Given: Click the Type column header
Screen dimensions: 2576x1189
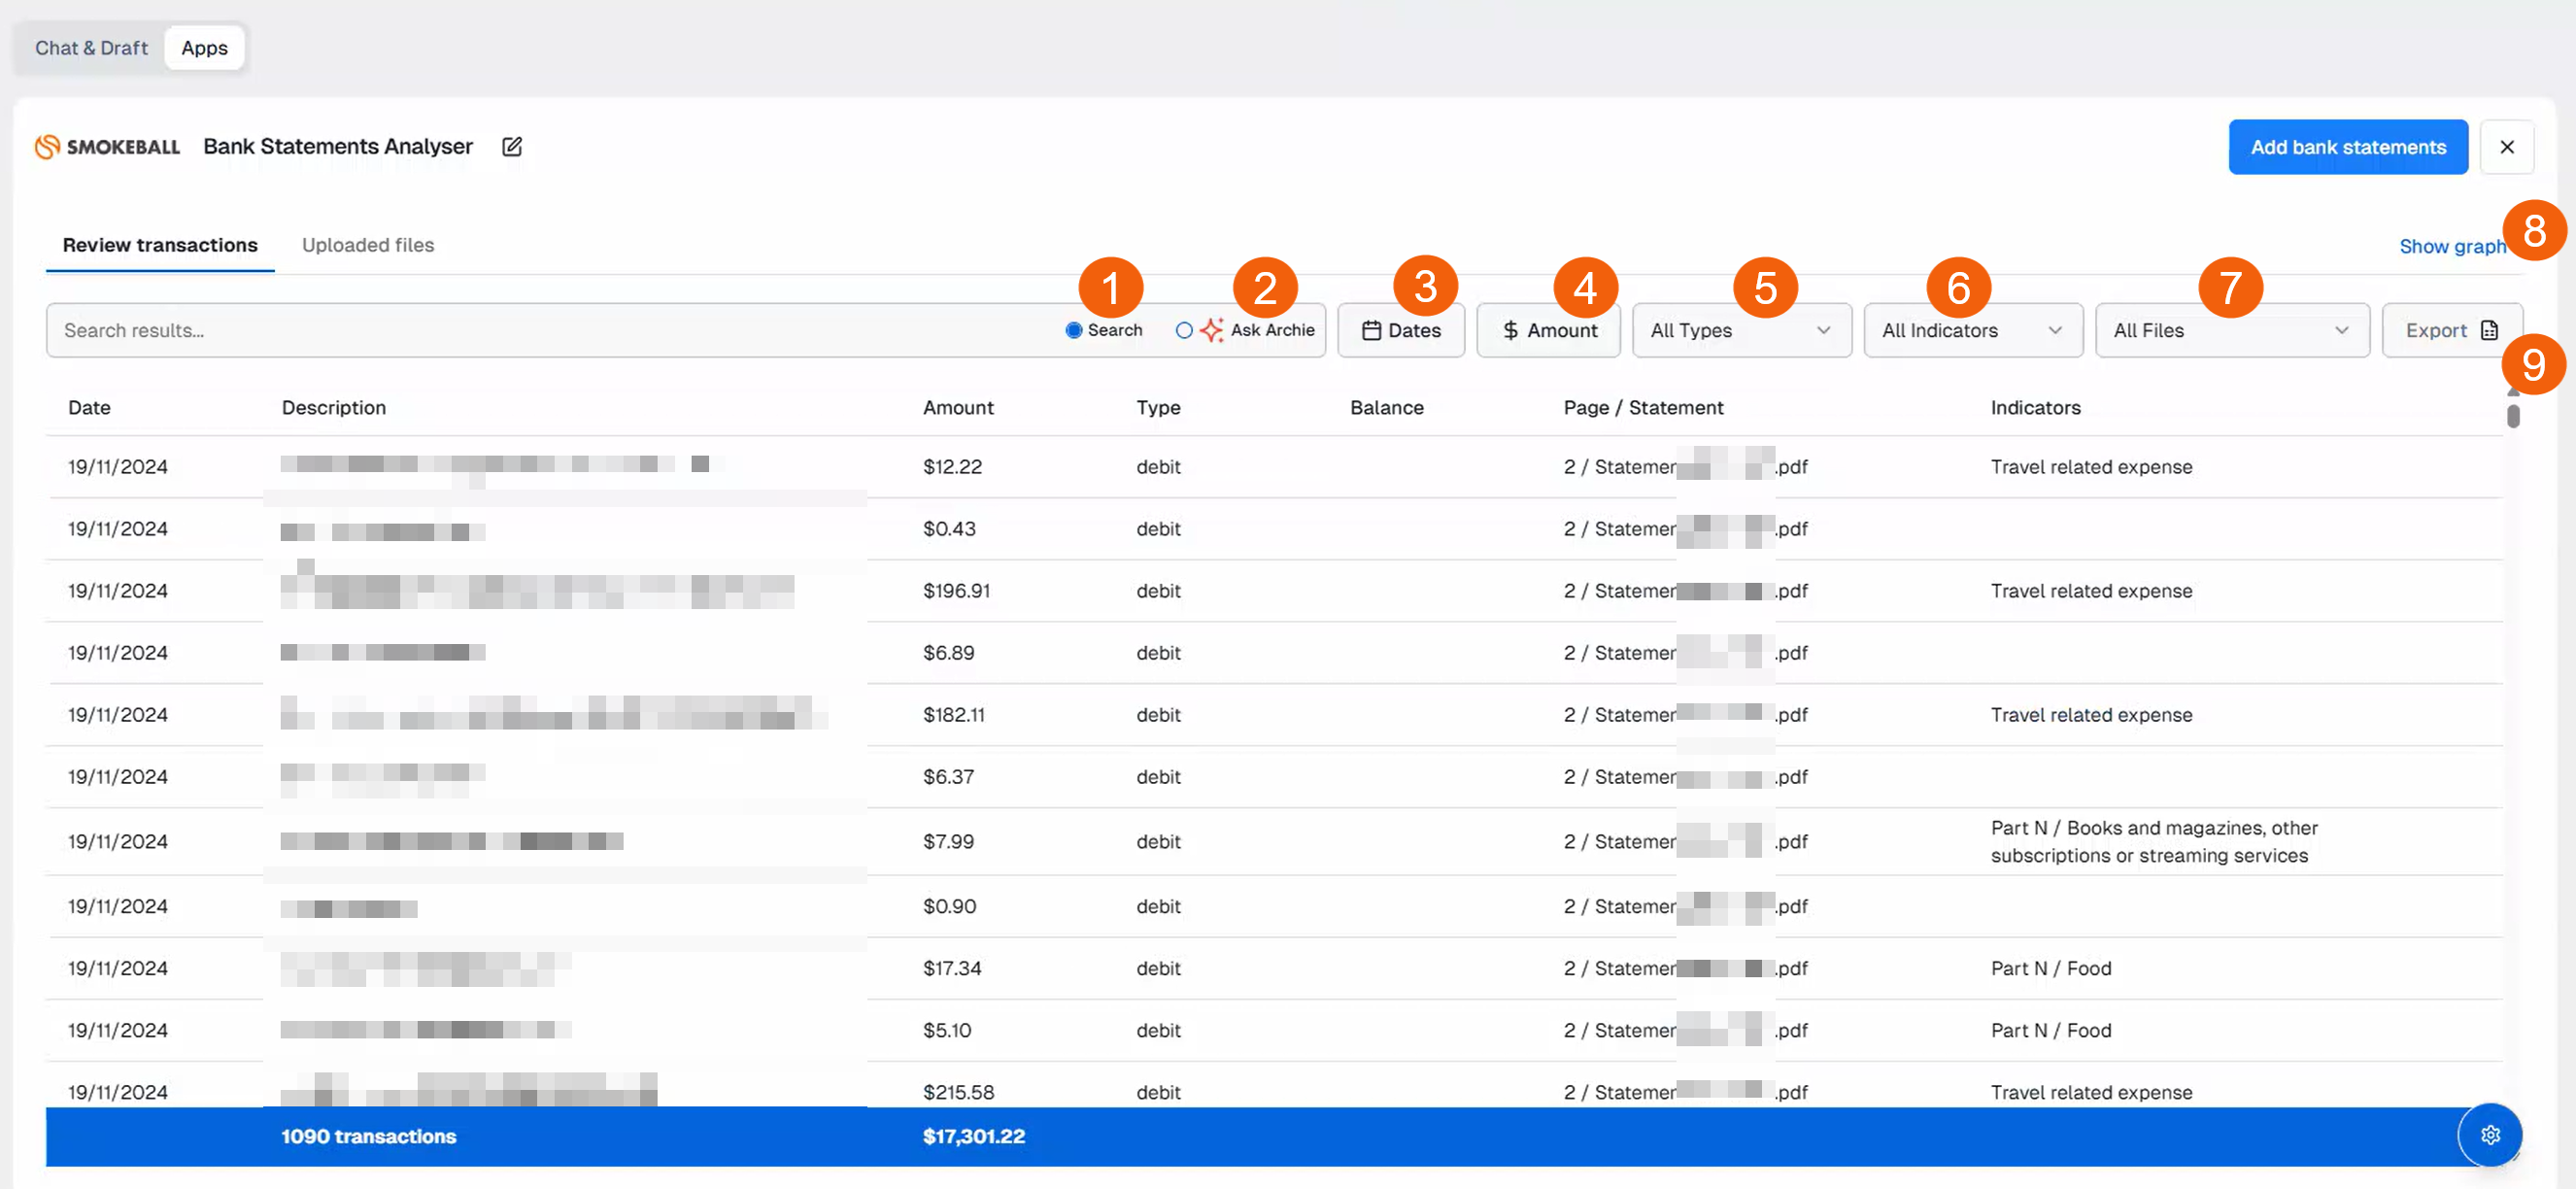Looking at the screenshot, I should pos(1158,408).
